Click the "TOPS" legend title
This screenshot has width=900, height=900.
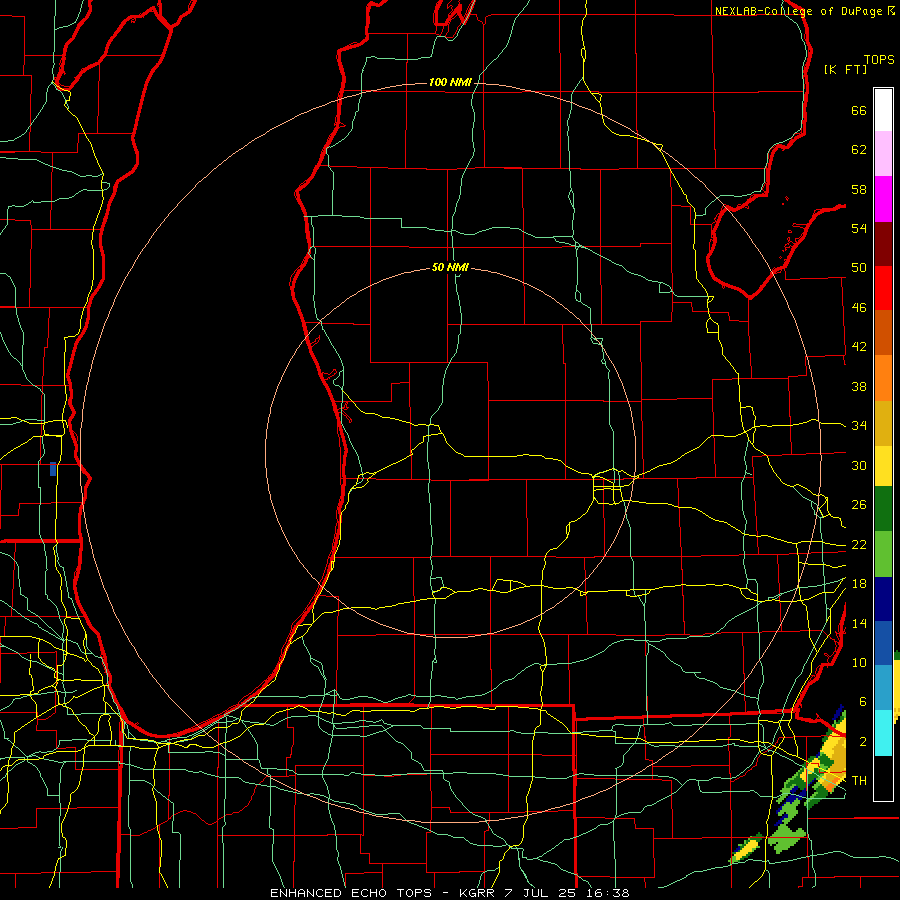coord(879,60)
